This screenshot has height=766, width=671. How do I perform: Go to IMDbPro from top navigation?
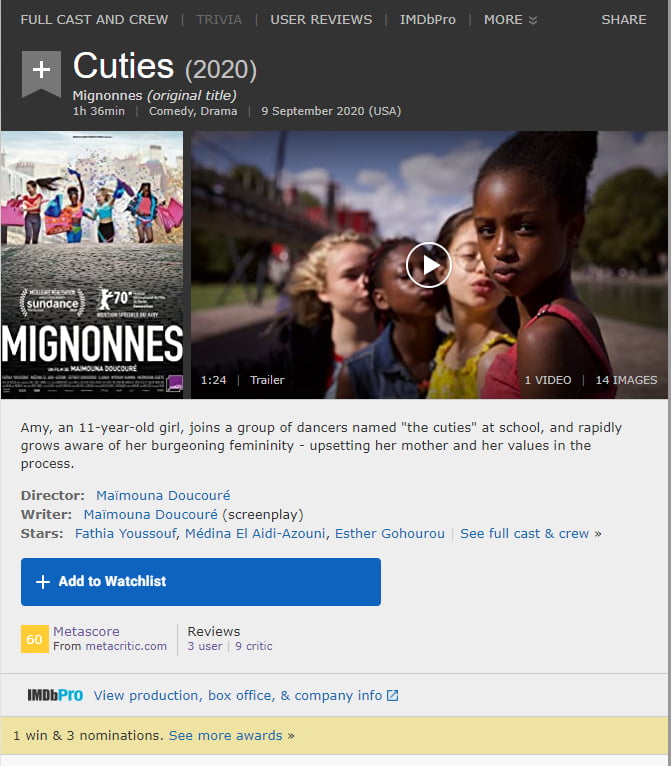tap(427, 20)
